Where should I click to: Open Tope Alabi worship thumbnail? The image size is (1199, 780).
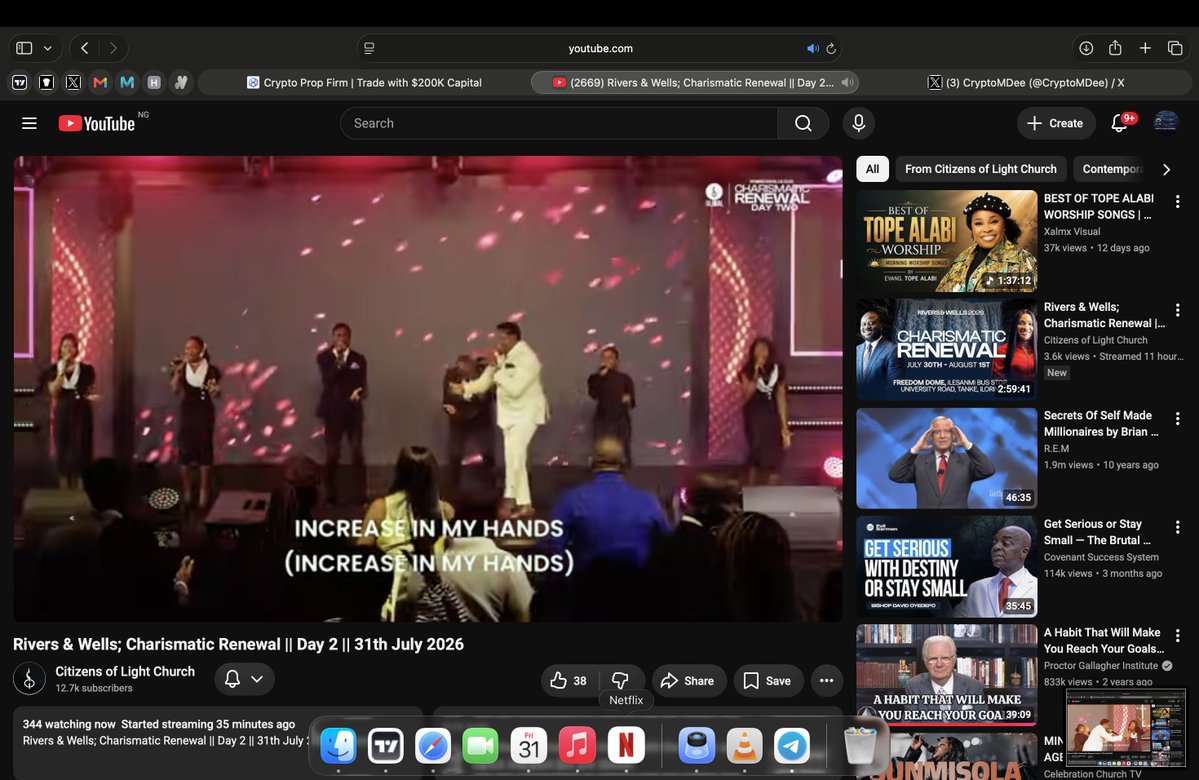click(947, 241)
